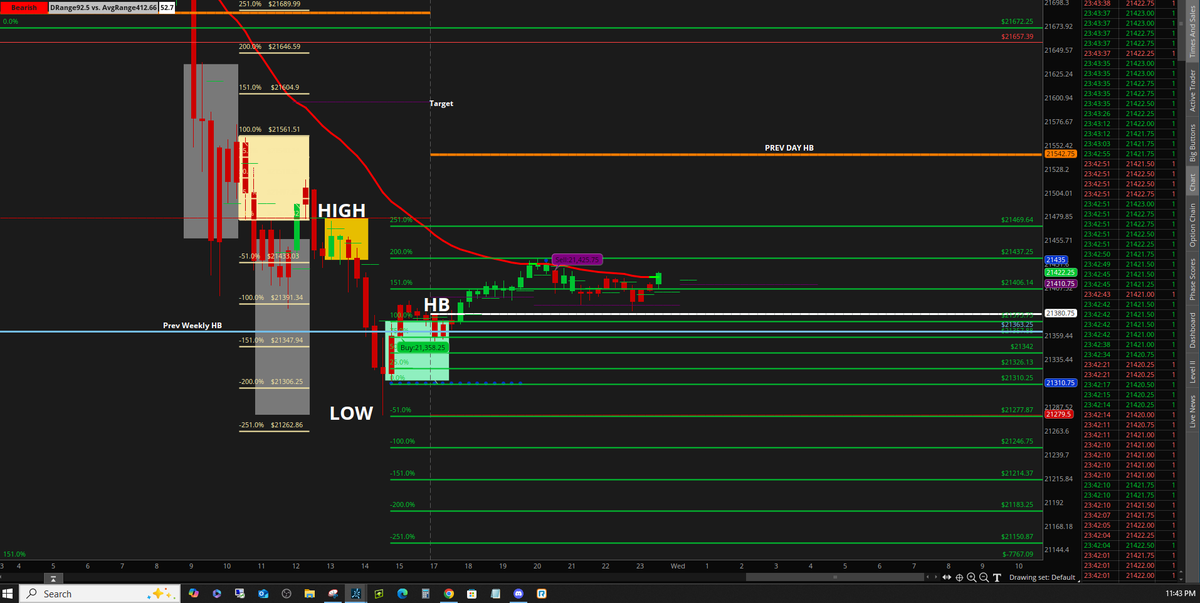1200x603 pixels.
Task: Open Microsoft Copilot from the taskbar
Action: [193, 593]
